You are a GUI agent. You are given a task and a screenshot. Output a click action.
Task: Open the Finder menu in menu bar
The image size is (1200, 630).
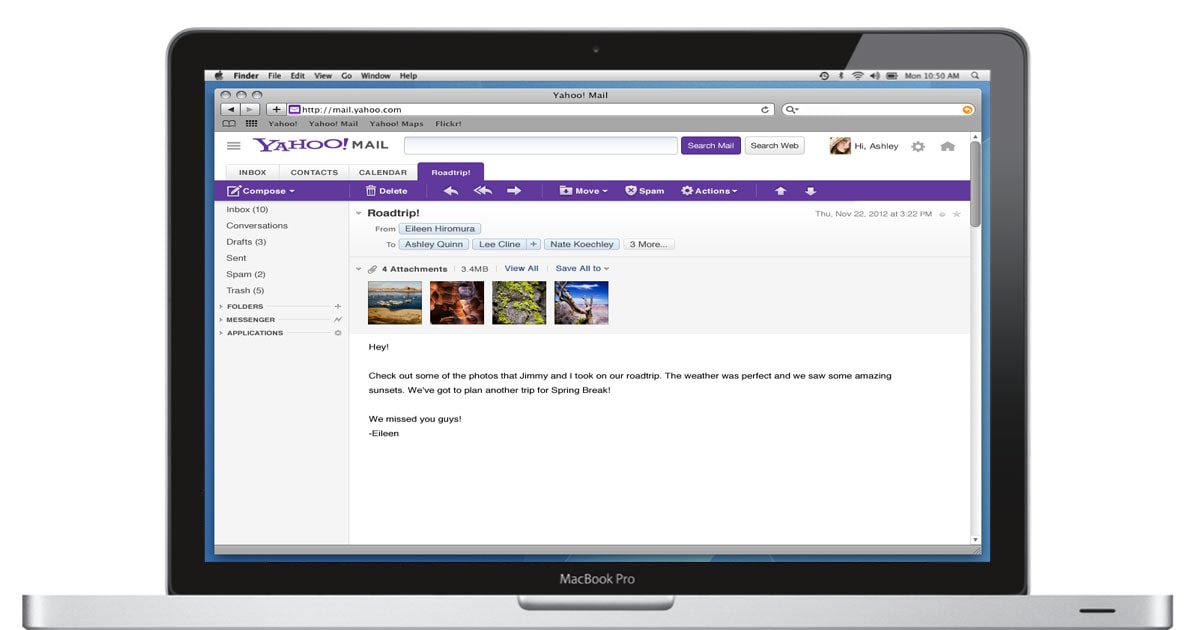(x=246, y=76)
